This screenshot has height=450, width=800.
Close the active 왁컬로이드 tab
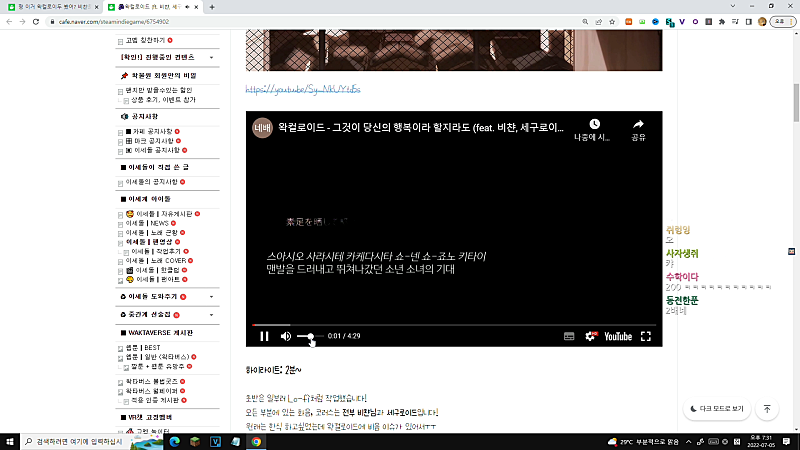click(196, 7)
